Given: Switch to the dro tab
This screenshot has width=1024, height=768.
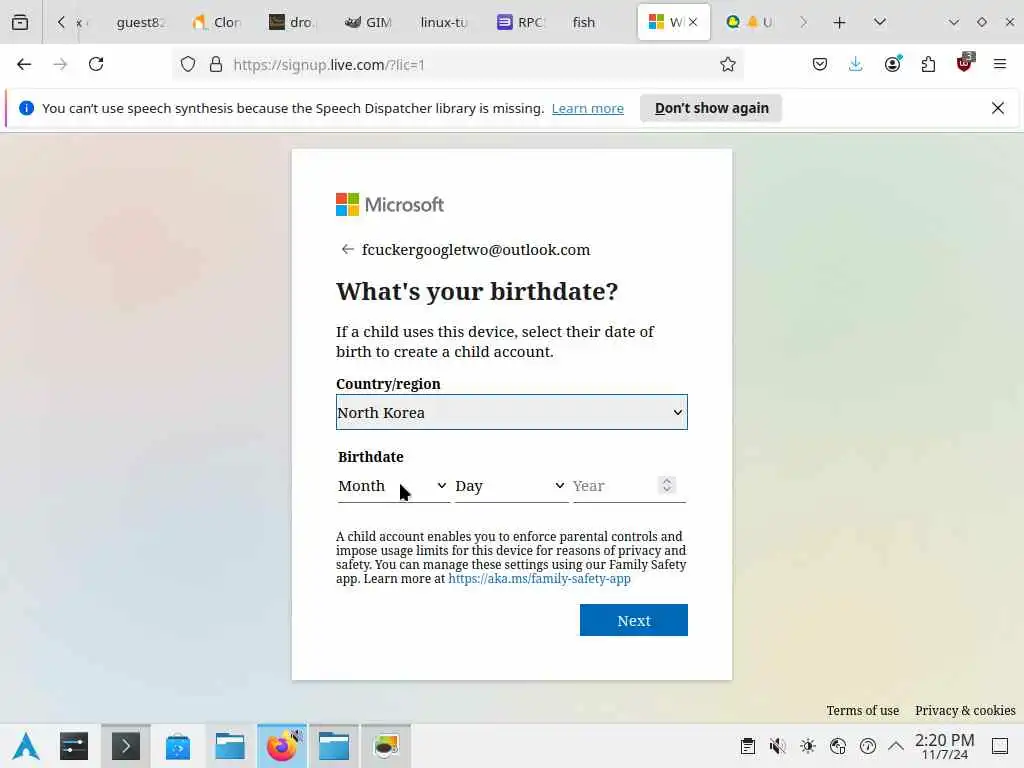Looking at the screenshot, I should (293, 22).
